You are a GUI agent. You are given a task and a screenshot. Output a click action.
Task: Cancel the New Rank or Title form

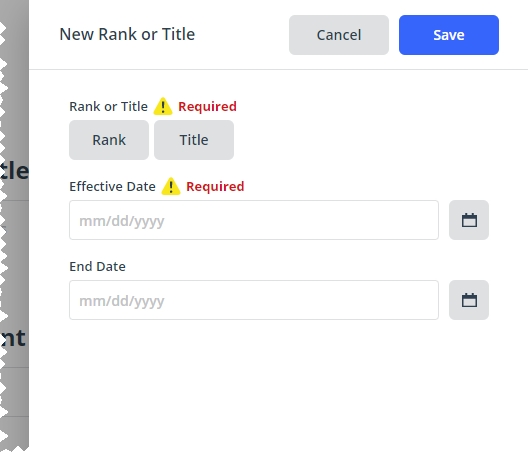[x=339, y=35]
